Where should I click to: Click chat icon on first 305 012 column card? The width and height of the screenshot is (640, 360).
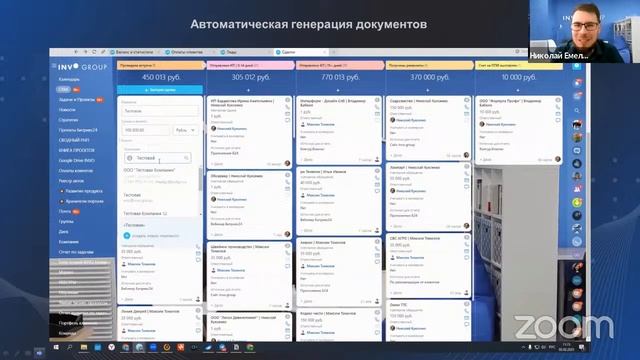pos(288,120)
